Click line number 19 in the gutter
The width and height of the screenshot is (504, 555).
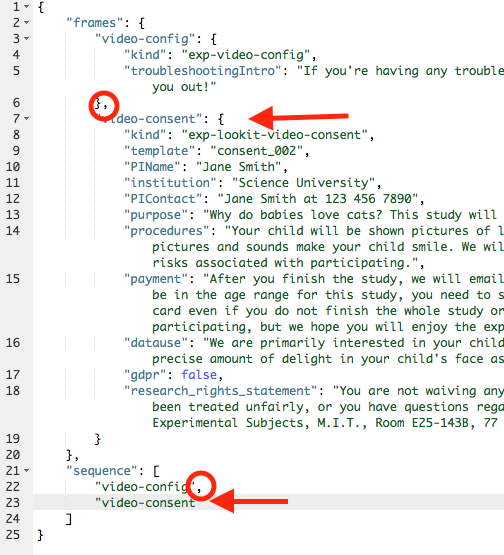(x=13, y=439)
